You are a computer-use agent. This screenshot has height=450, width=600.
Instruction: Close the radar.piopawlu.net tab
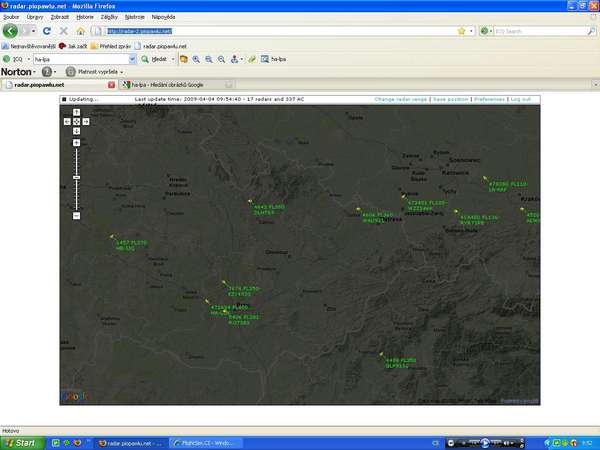111,85
